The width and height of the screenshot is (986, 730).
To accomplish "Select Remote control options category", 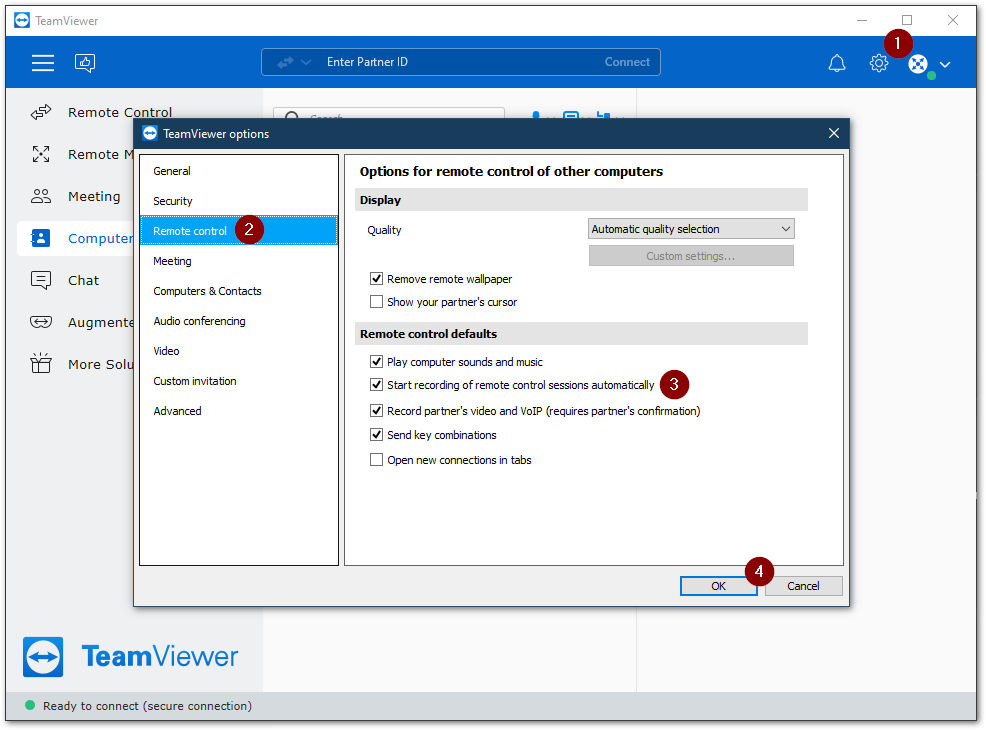I will [238, 231].
